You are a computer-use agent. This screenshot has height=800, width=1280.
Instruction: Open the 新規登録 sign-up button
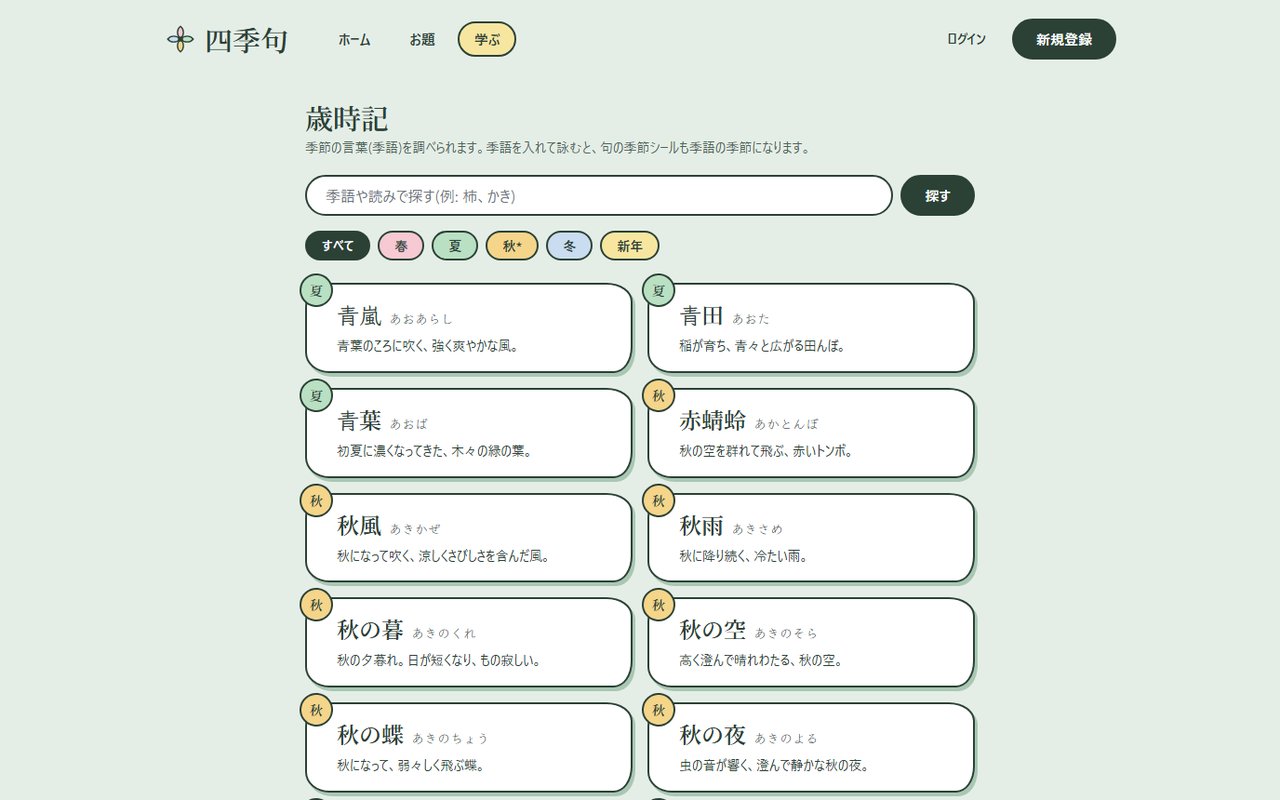click(x=1064, y=39)
